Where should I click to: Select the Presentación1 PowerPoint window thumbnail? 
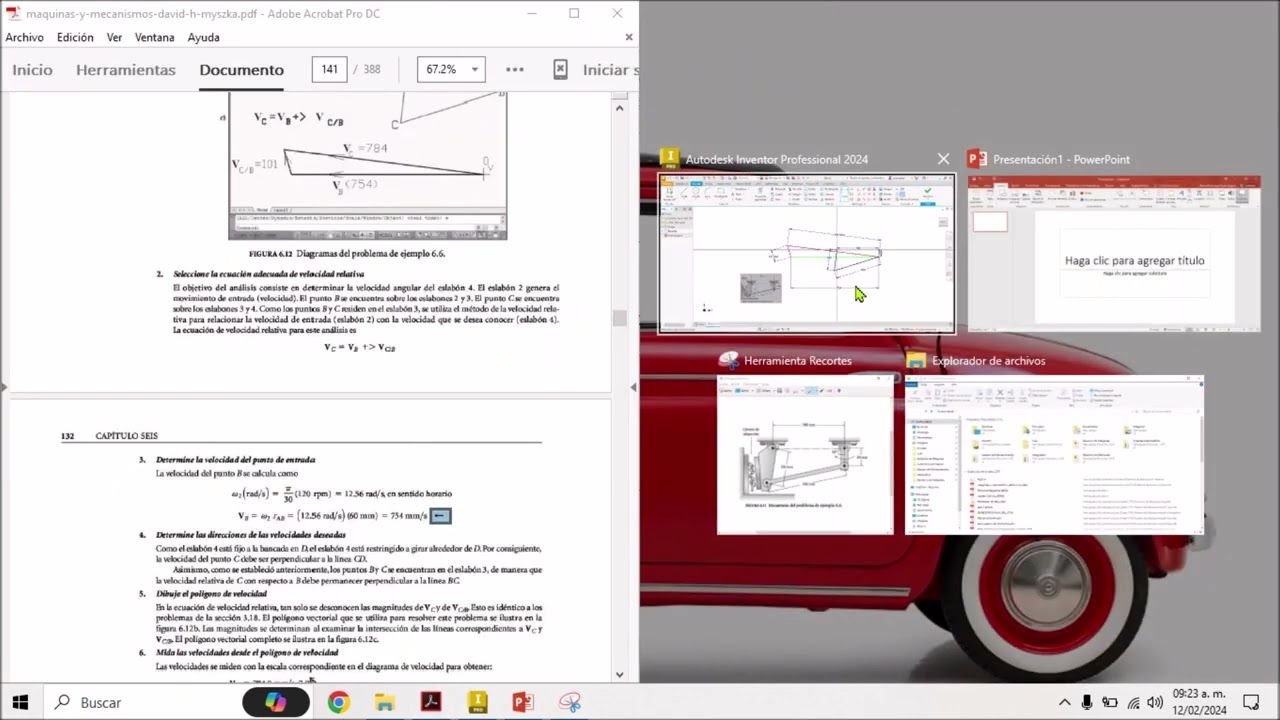[1114, 253]
